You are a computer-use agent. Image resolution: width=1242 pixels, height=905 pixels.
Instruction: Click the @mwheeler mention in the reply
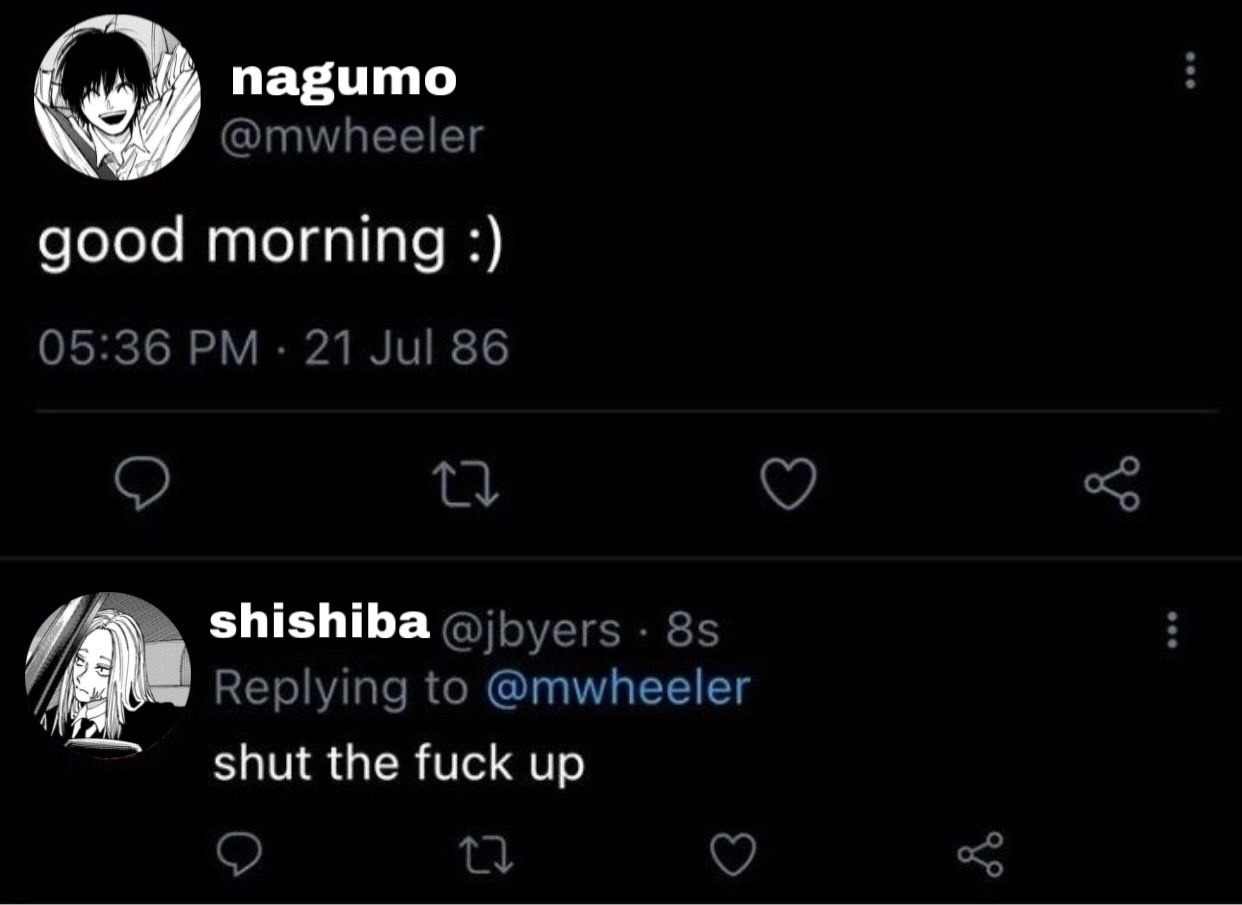pos(617,688)
